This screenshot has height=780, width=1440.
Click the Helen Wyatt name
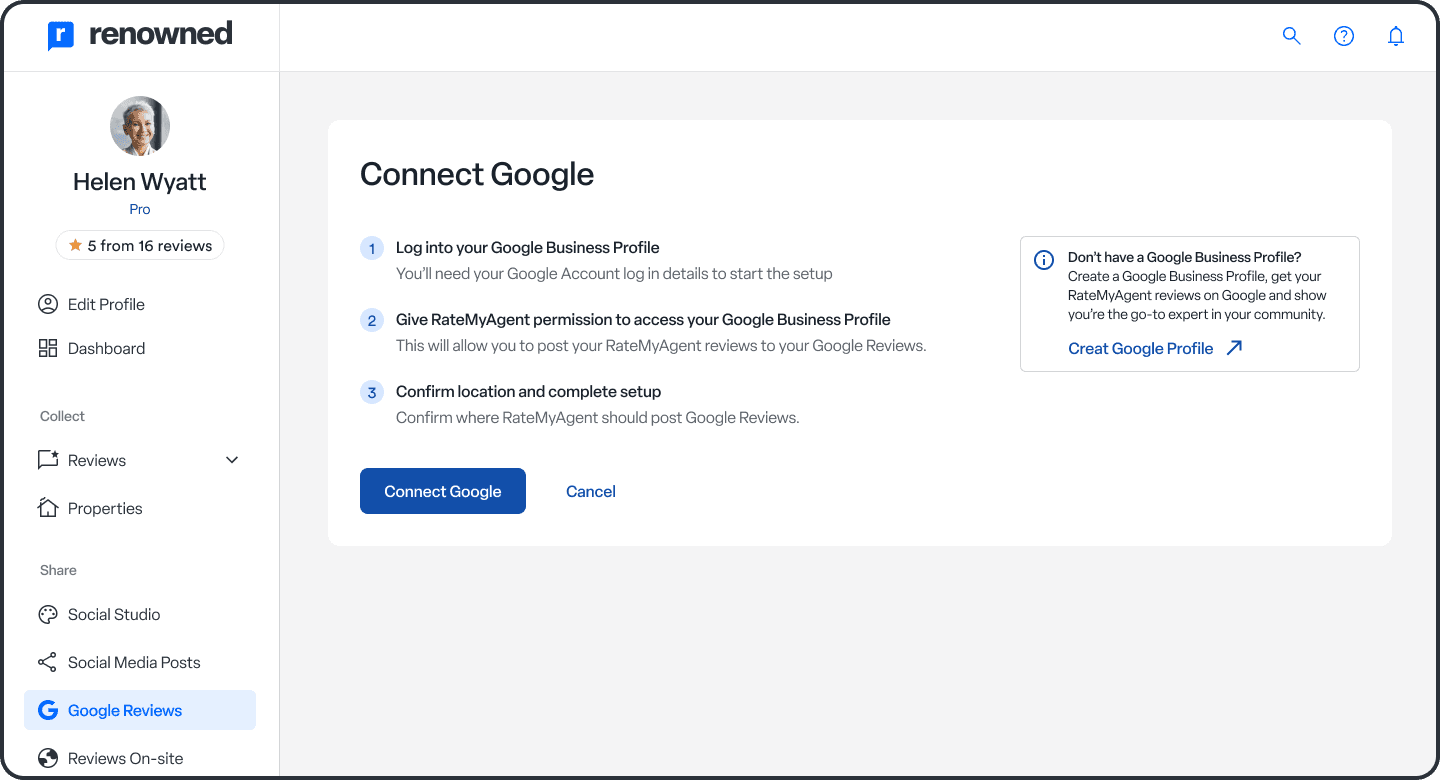click(x=140, y=182)
